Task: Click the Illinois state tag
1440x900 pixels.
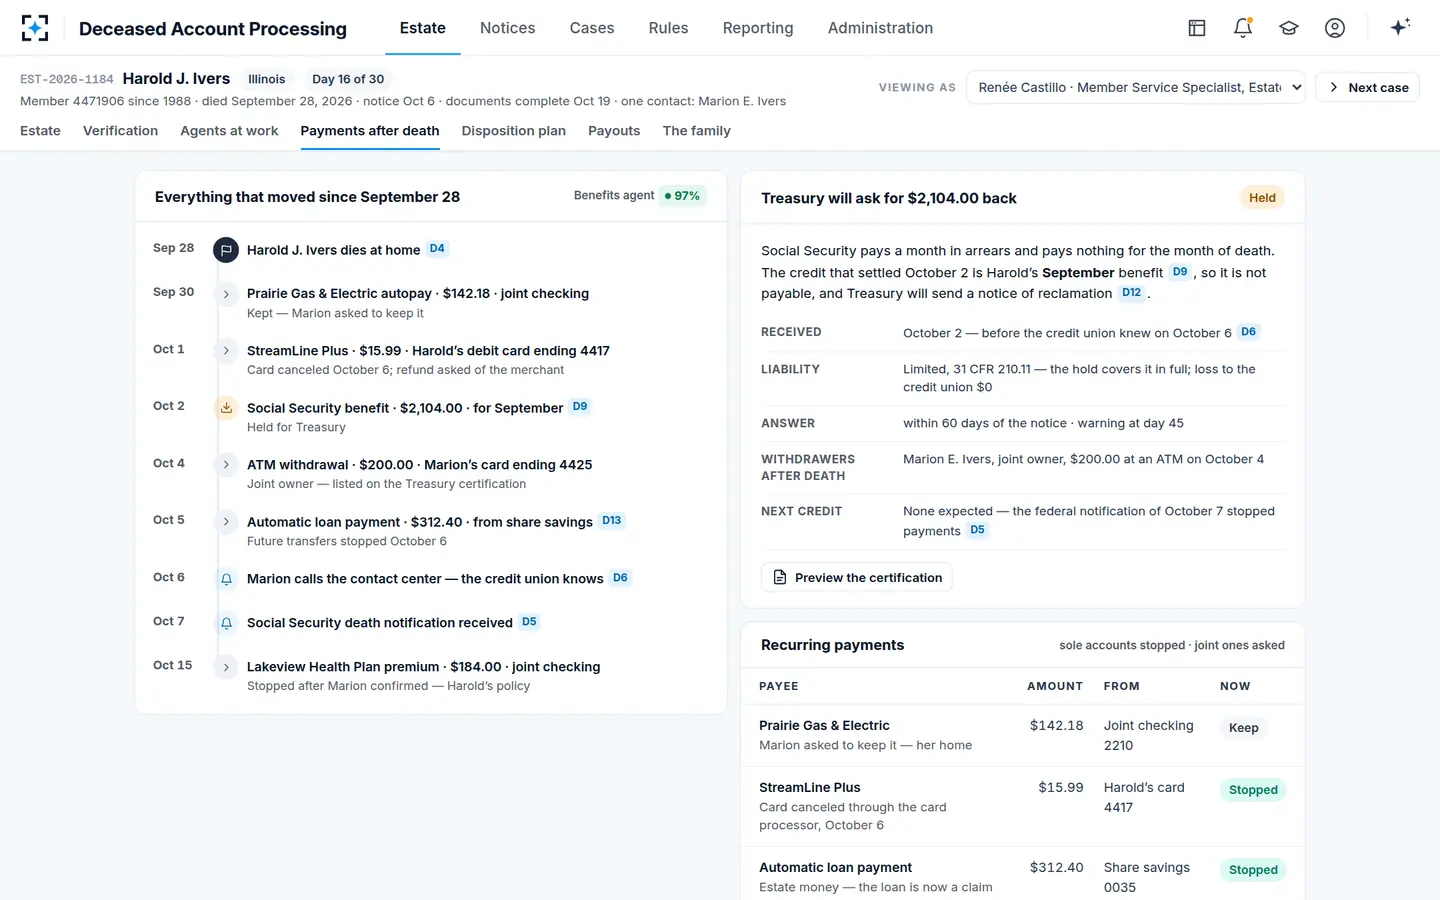Action: coord(267,79)
